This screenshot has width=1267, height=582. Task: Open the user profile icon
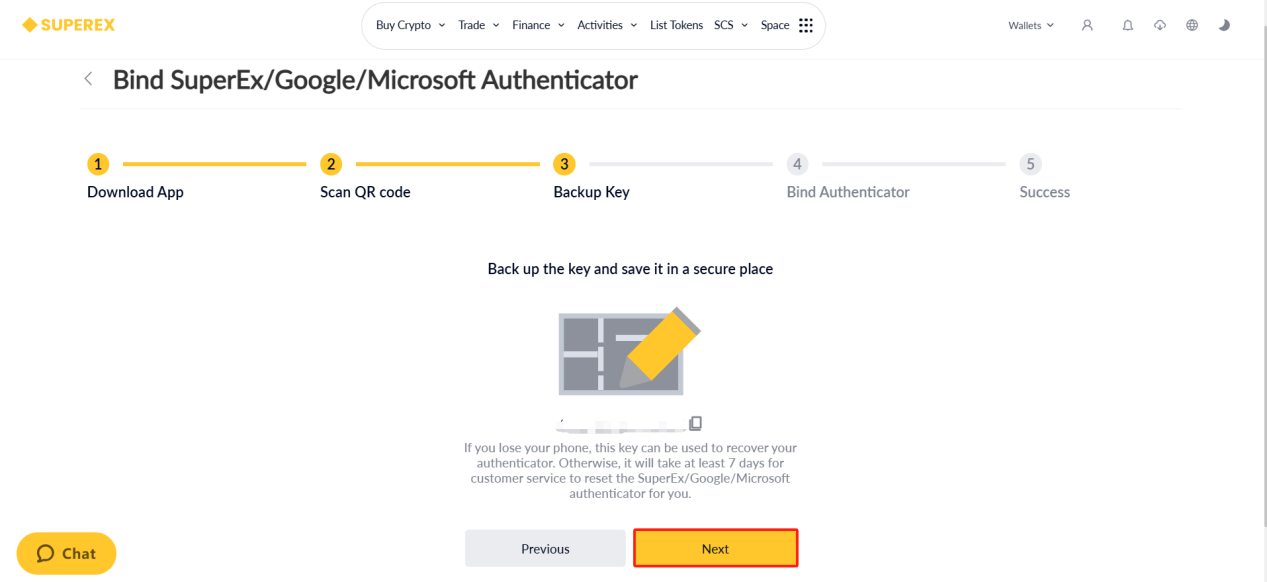coord(1087,25)
